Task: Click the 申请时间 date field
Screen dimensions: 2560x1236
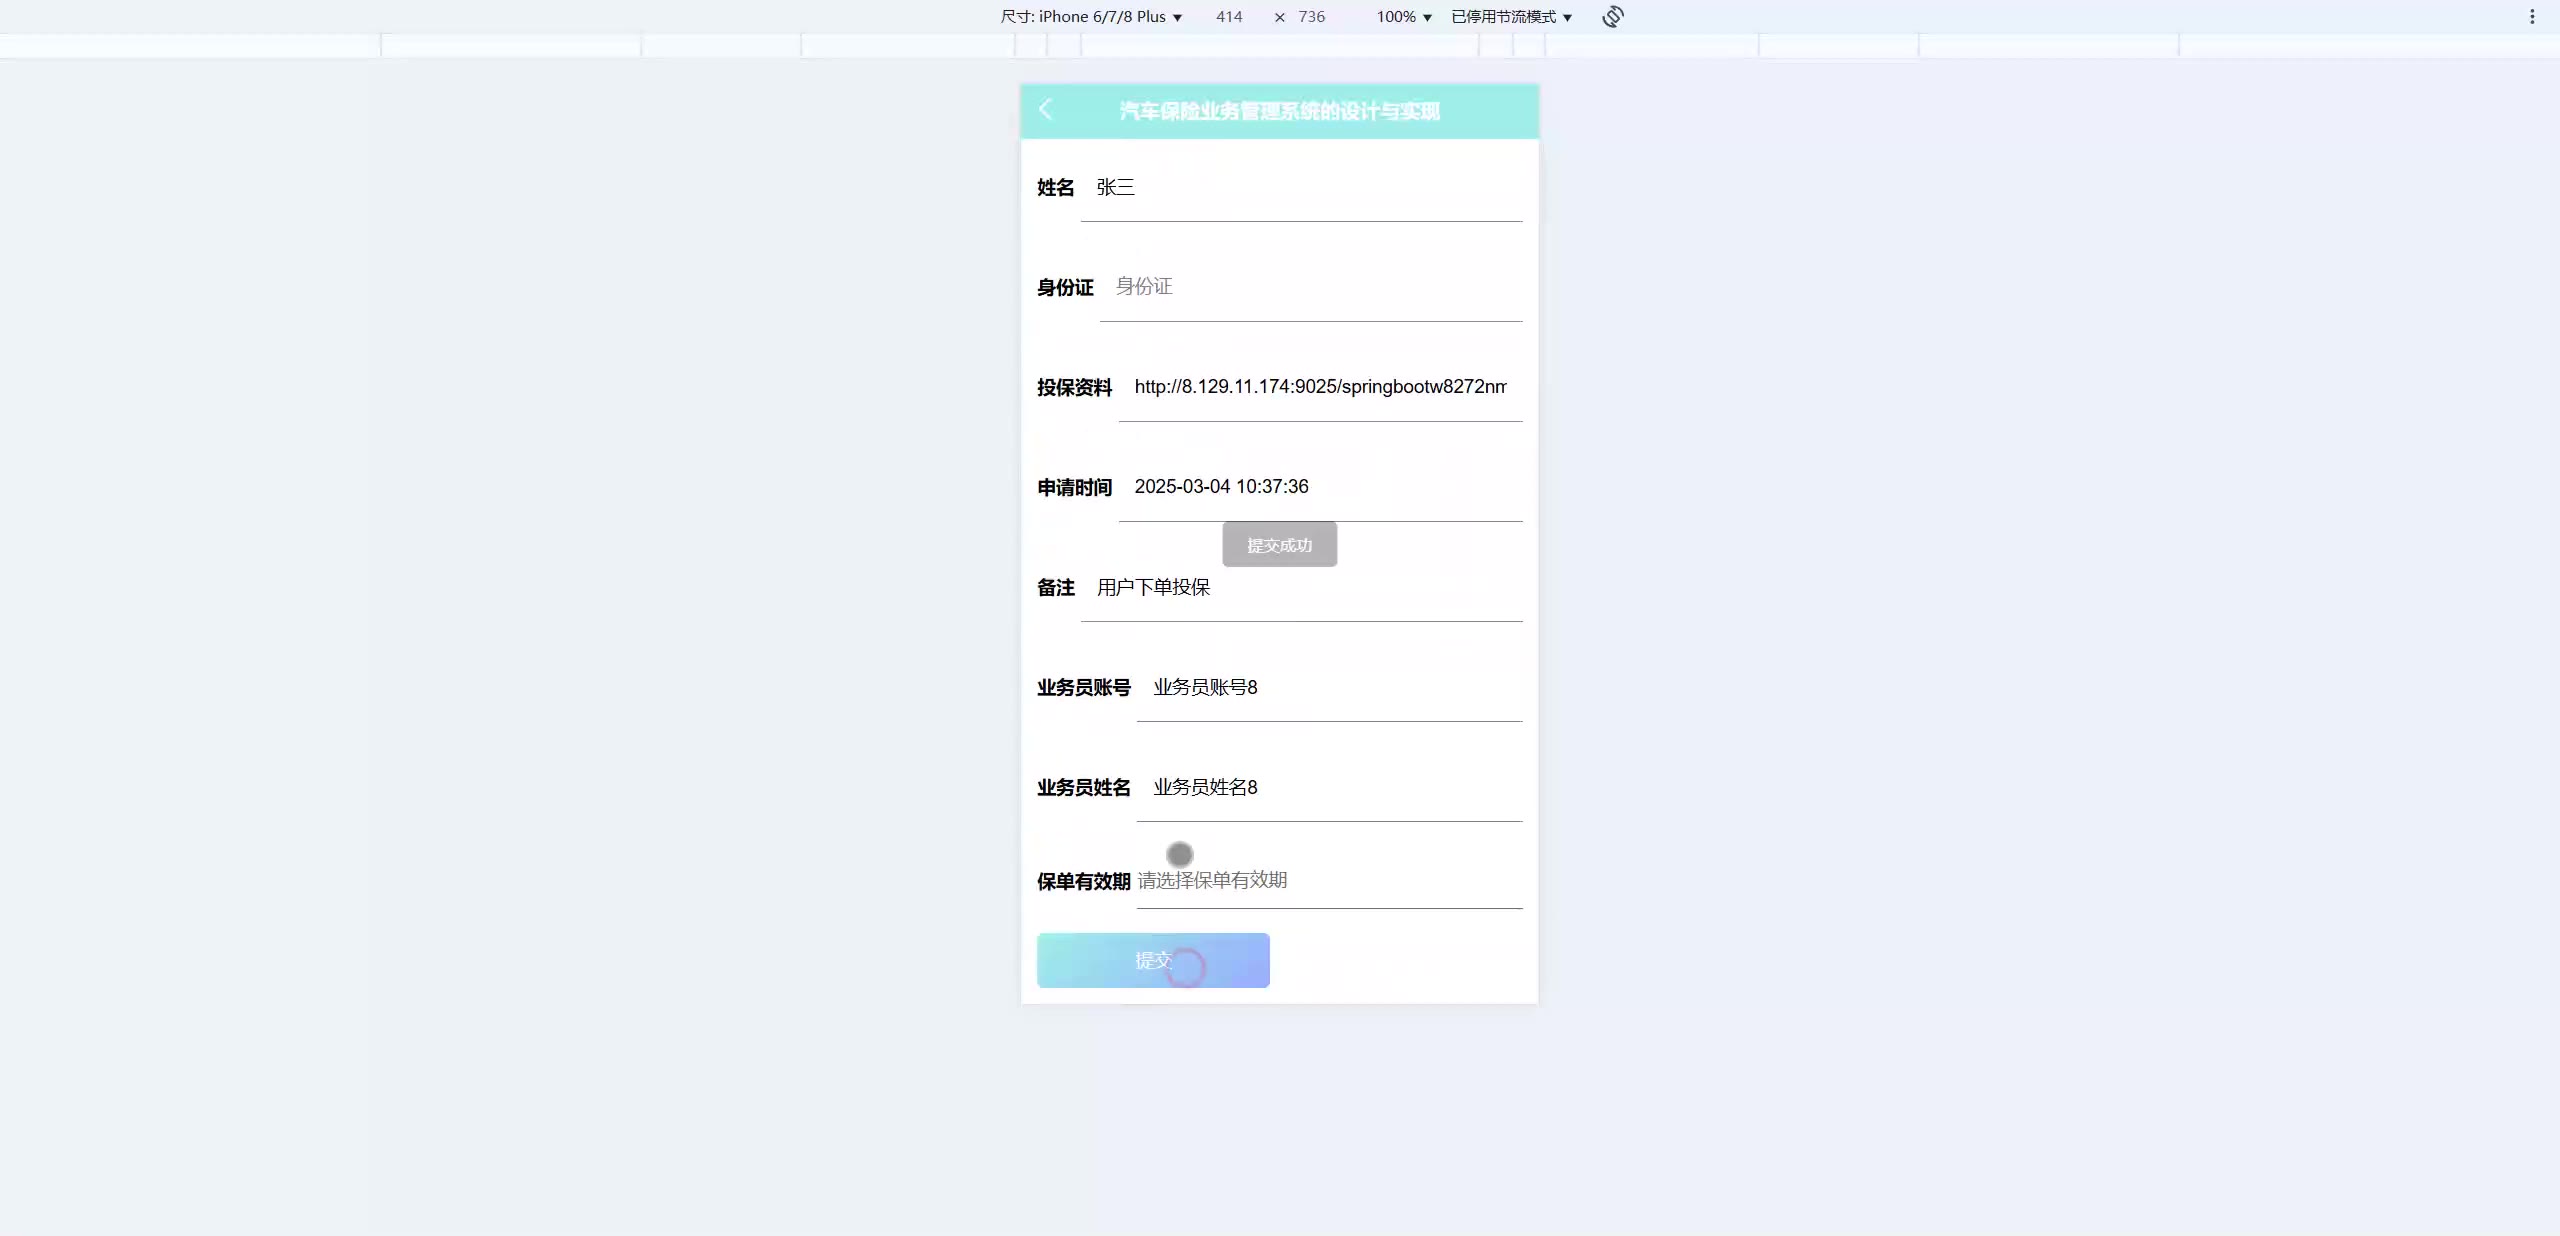Action: (1320, 487)
